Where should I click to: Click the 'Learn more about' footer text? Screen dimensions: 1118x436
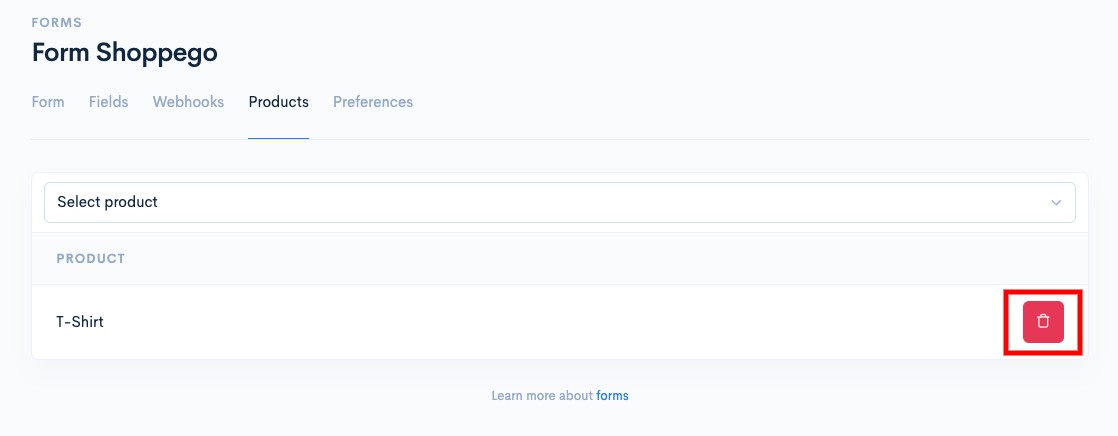(x=542, y=395)
